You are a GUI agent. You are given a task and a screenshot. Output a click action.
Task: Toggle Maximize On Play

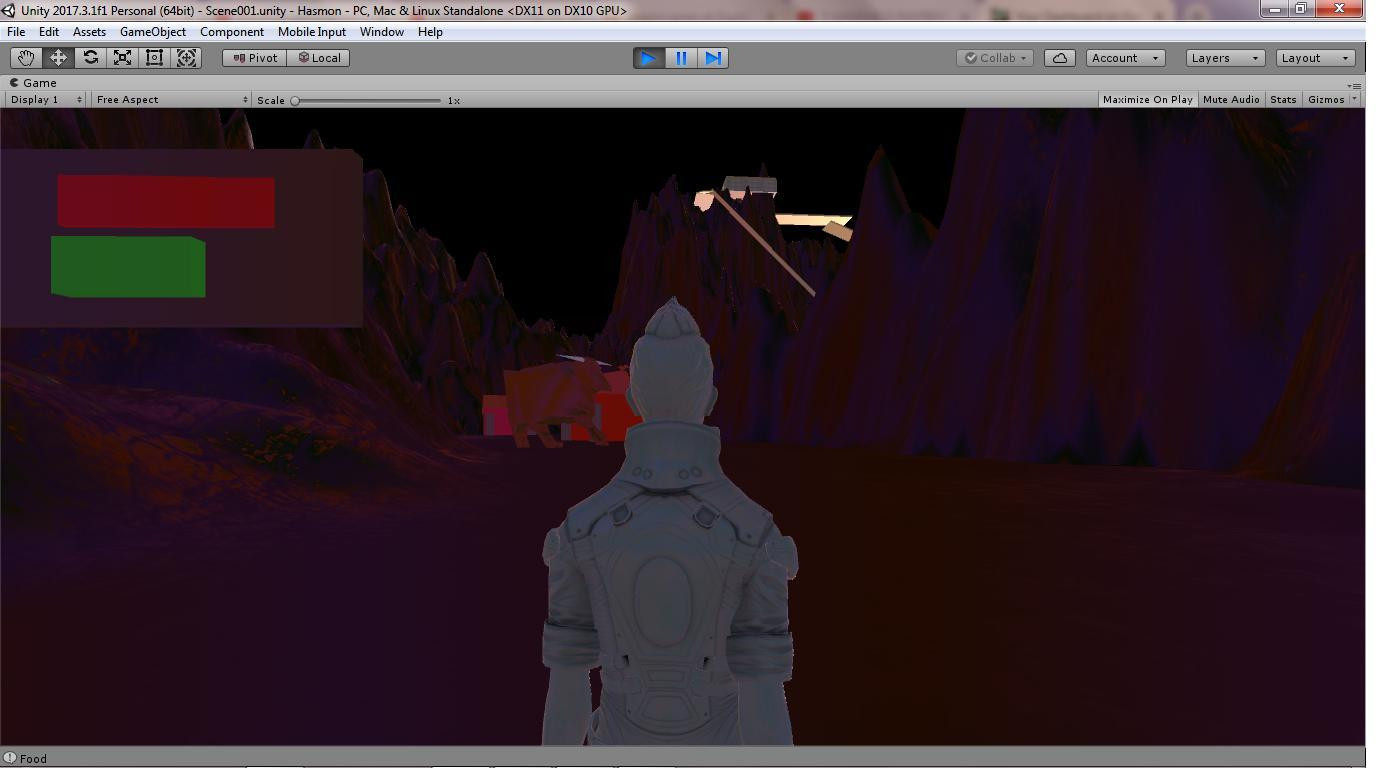click(x=1147, y=99)
